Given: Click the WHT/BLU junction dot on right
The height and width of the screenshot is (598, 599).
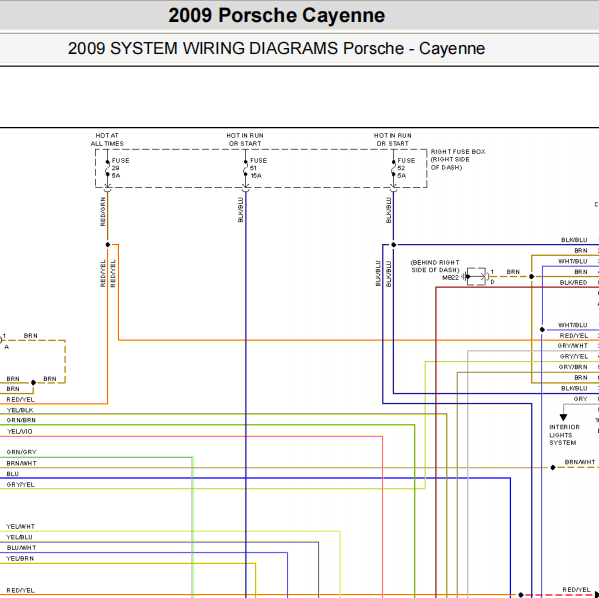Looking at the screenshot, I should tap(542, 329).
